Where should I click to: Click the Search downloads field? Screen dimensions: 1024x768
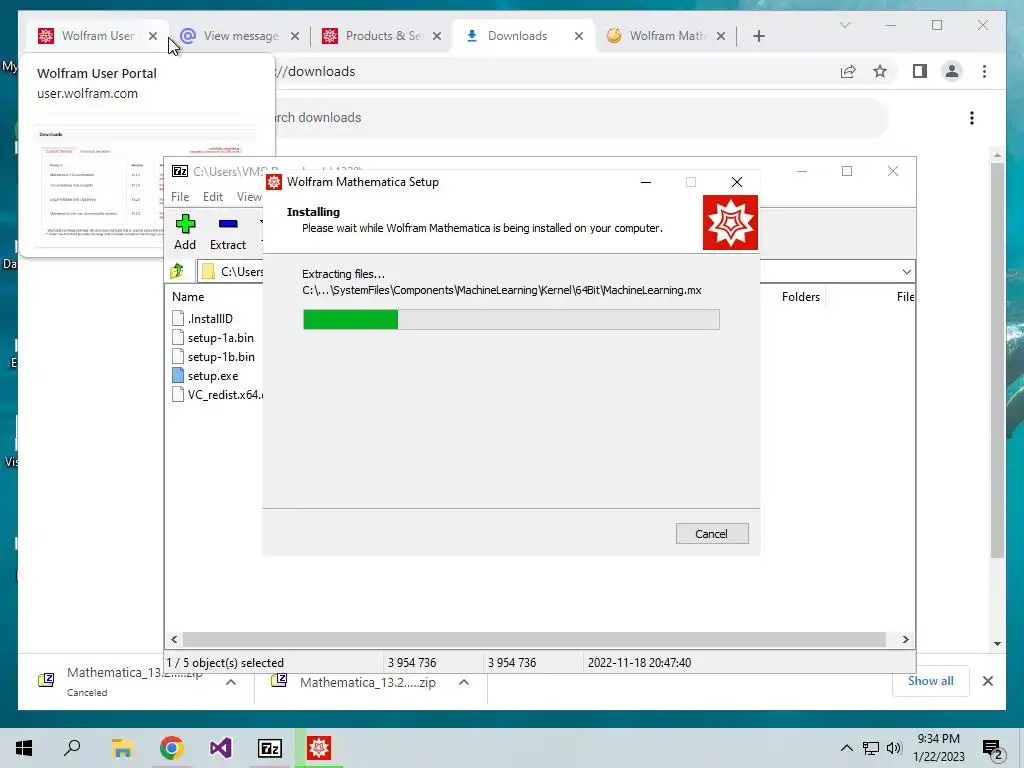pos(581,118)
